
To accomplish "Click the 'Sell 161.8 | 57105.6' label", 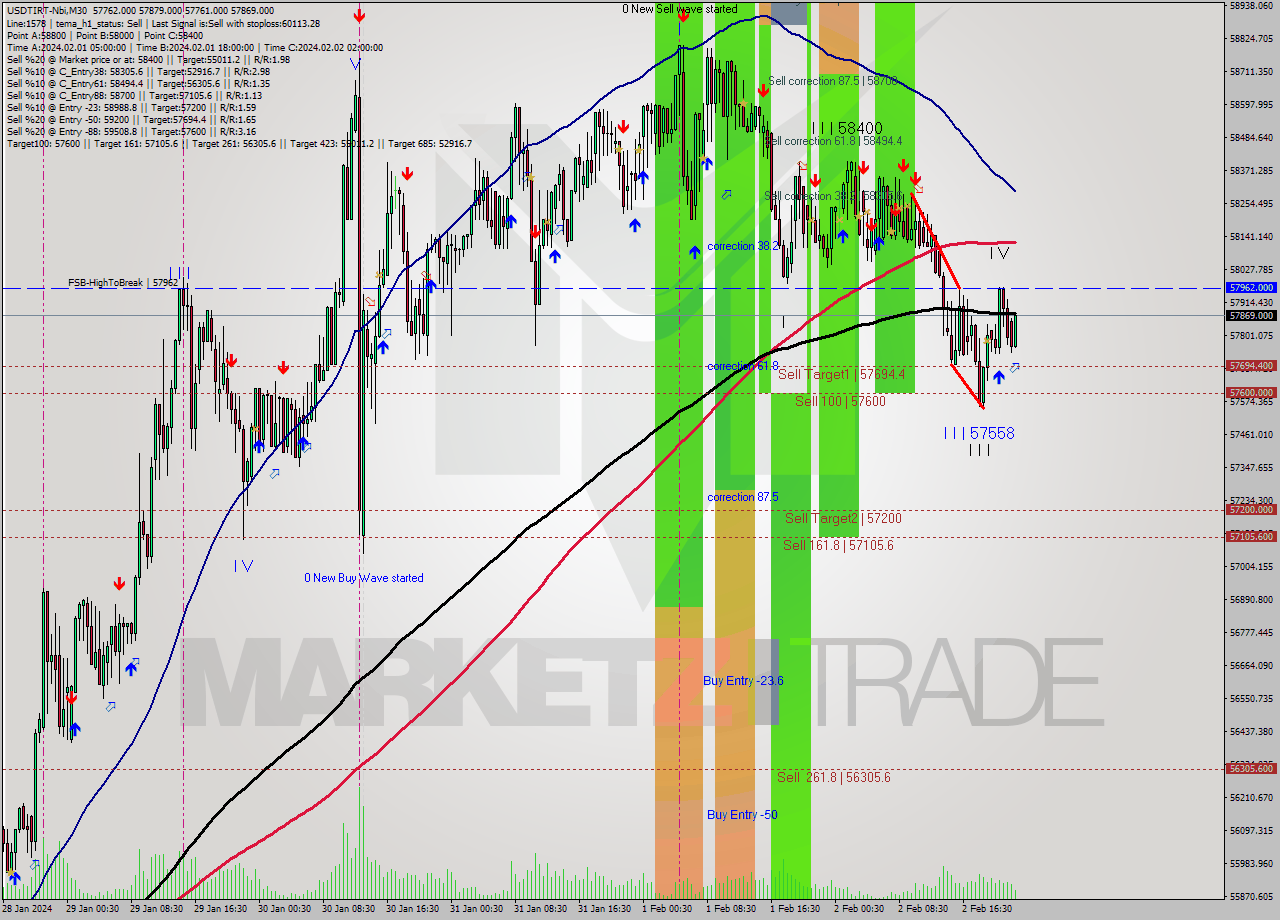I will pyautogui.click(x=838, y=545).
